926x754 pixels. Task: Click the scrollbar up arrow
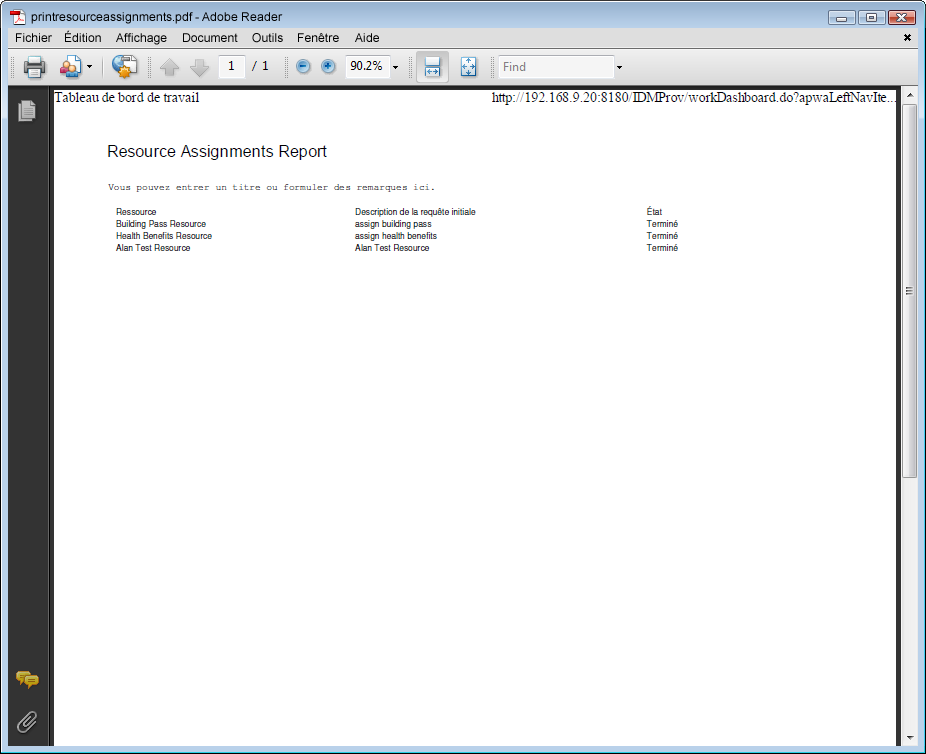(909, 95)
